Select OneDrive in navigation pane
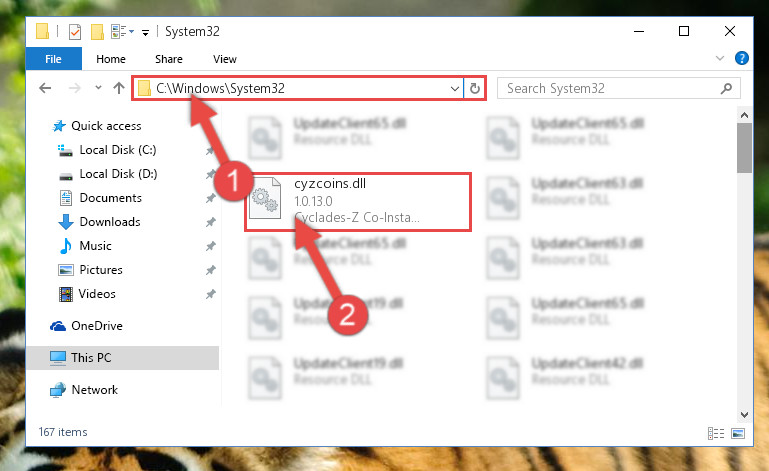769x471 pixels. click(97, 326)
